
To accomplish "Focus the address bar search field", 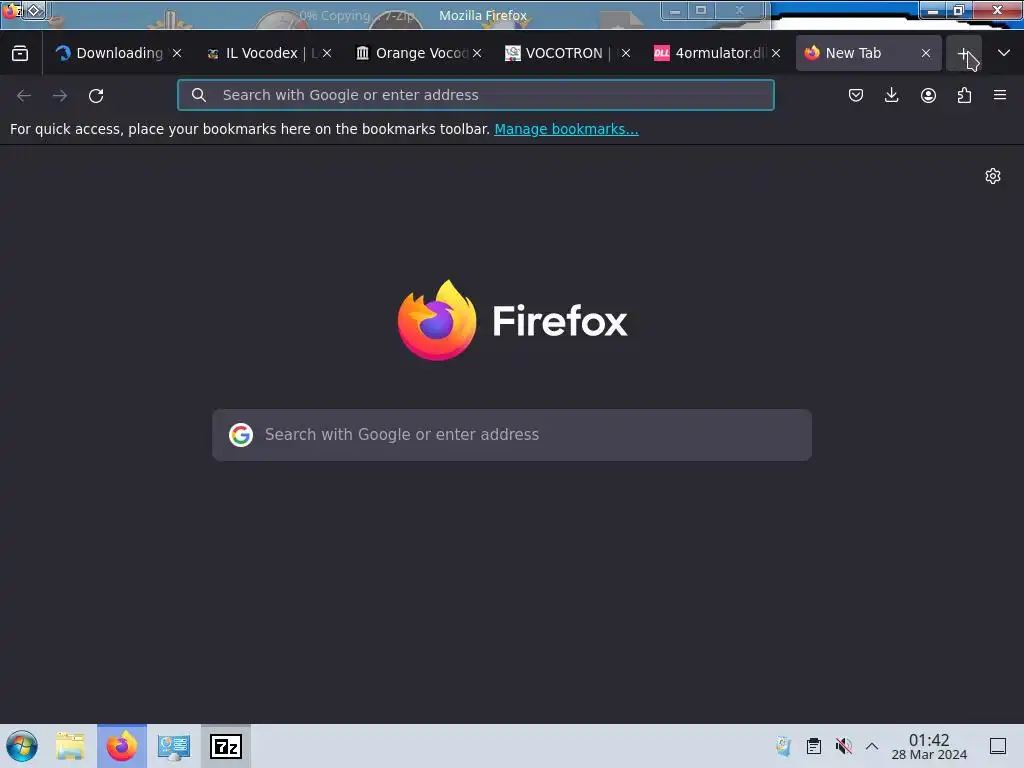I will pos(475,95).
